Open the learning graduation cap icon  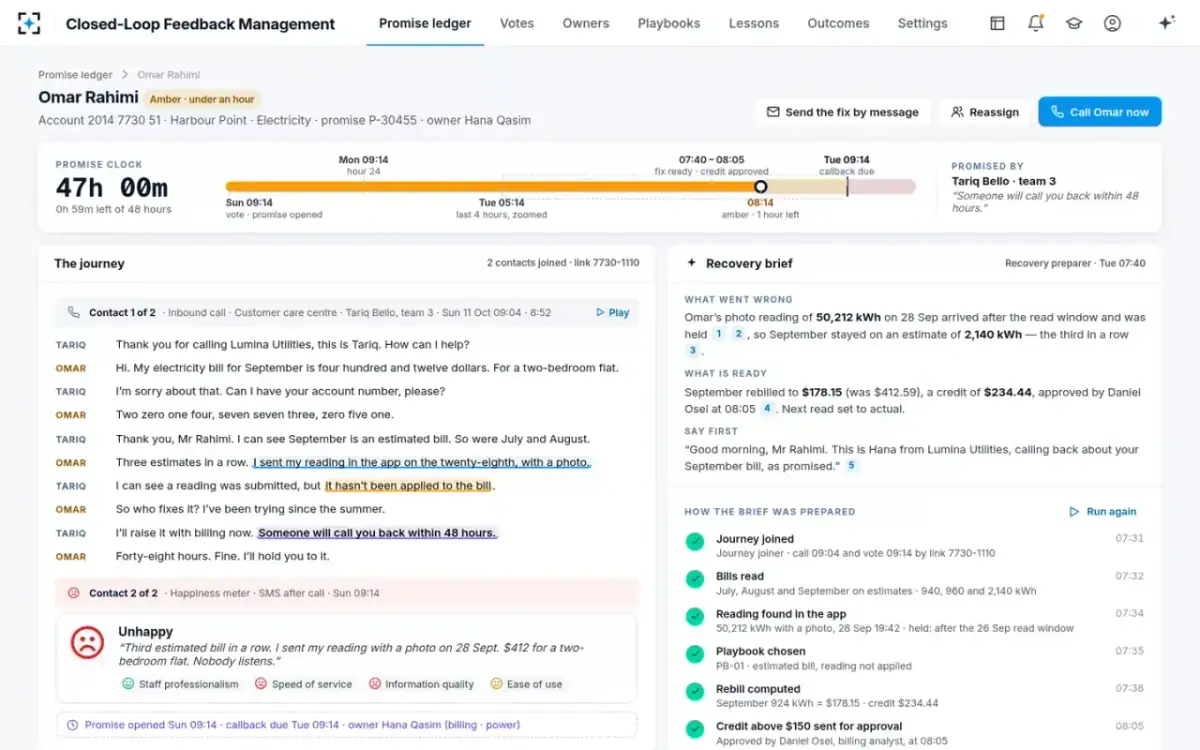tap(1074, 23)
